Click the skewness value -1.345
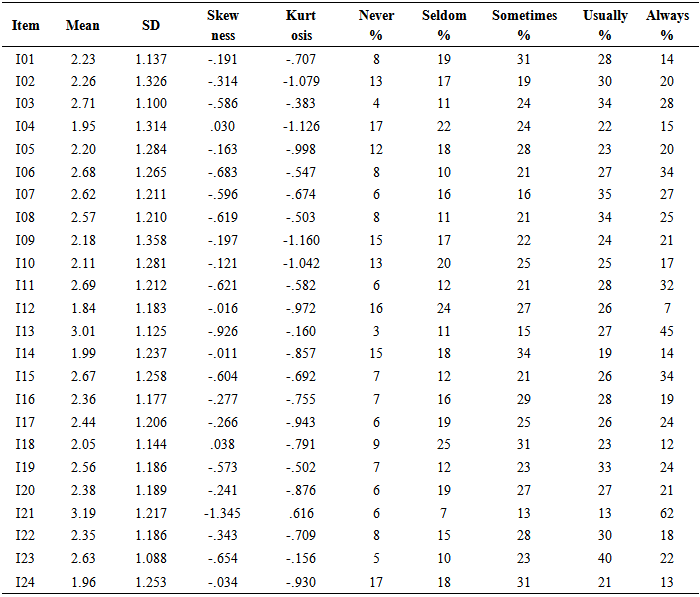Screen dimensions: 700x597 (223, 513)
